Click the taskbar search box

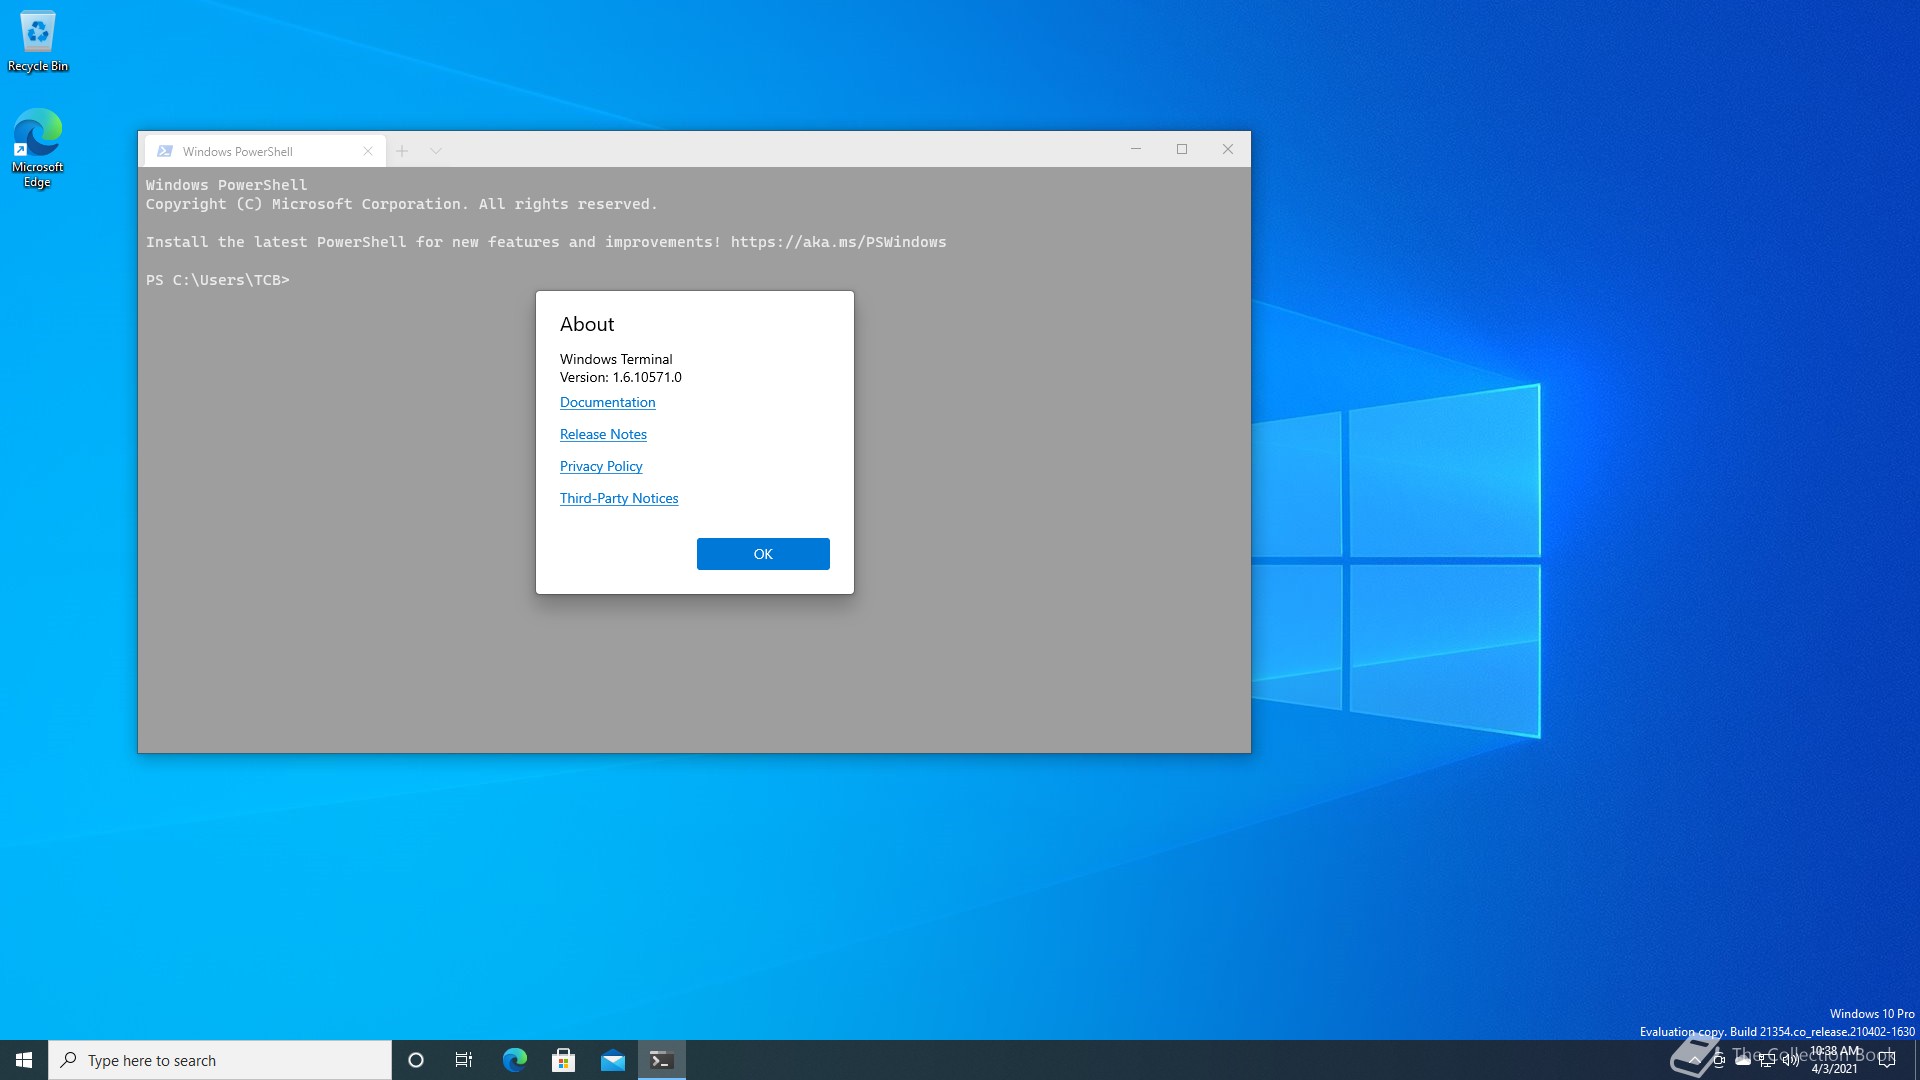[220, 1060]
